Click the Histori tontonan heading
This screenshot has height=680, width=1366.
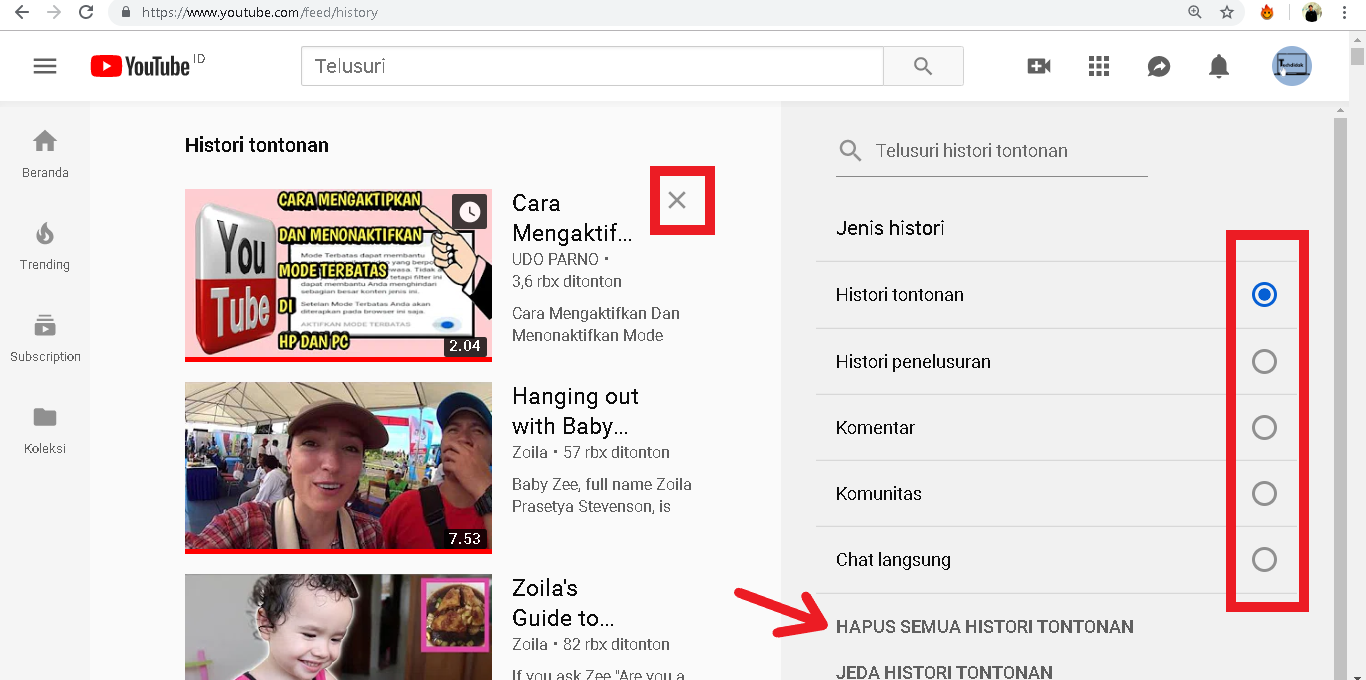(257, 145)
